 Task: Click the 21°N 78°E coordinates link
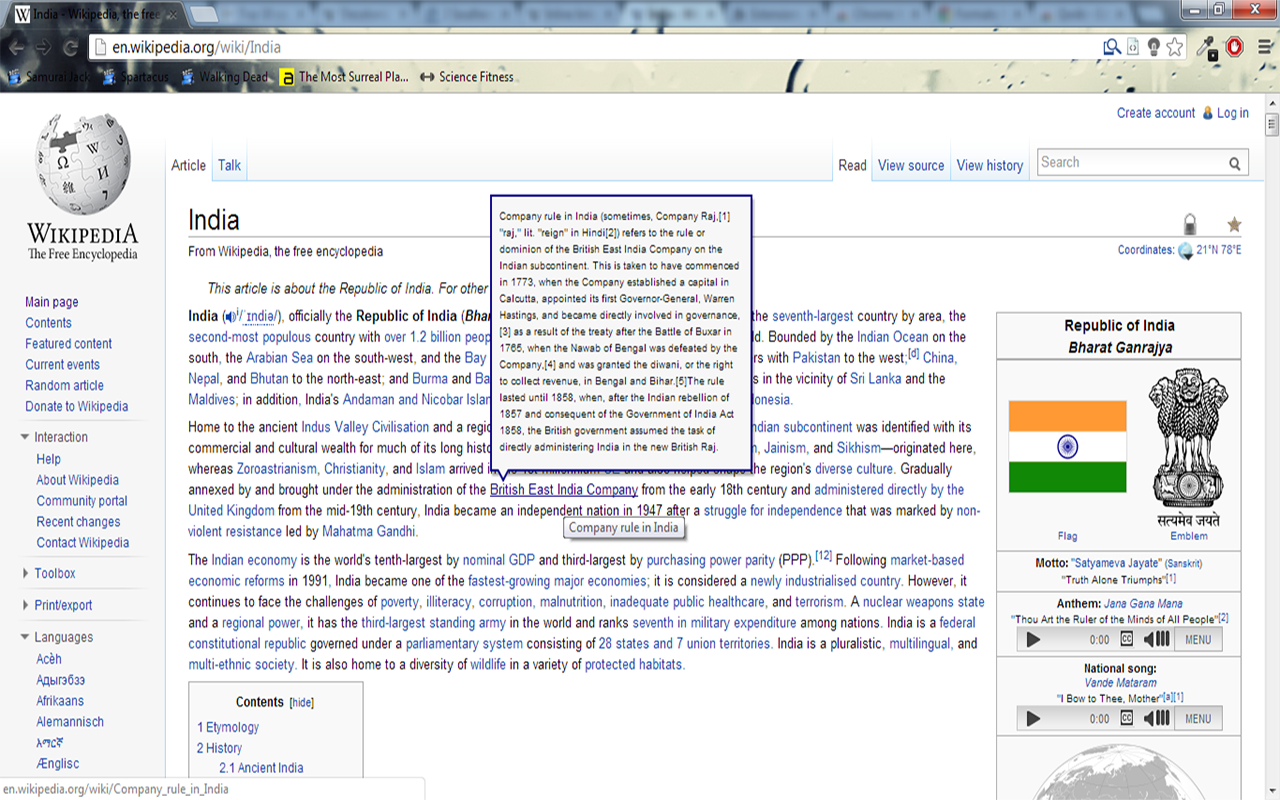[x=1219, y=250]
